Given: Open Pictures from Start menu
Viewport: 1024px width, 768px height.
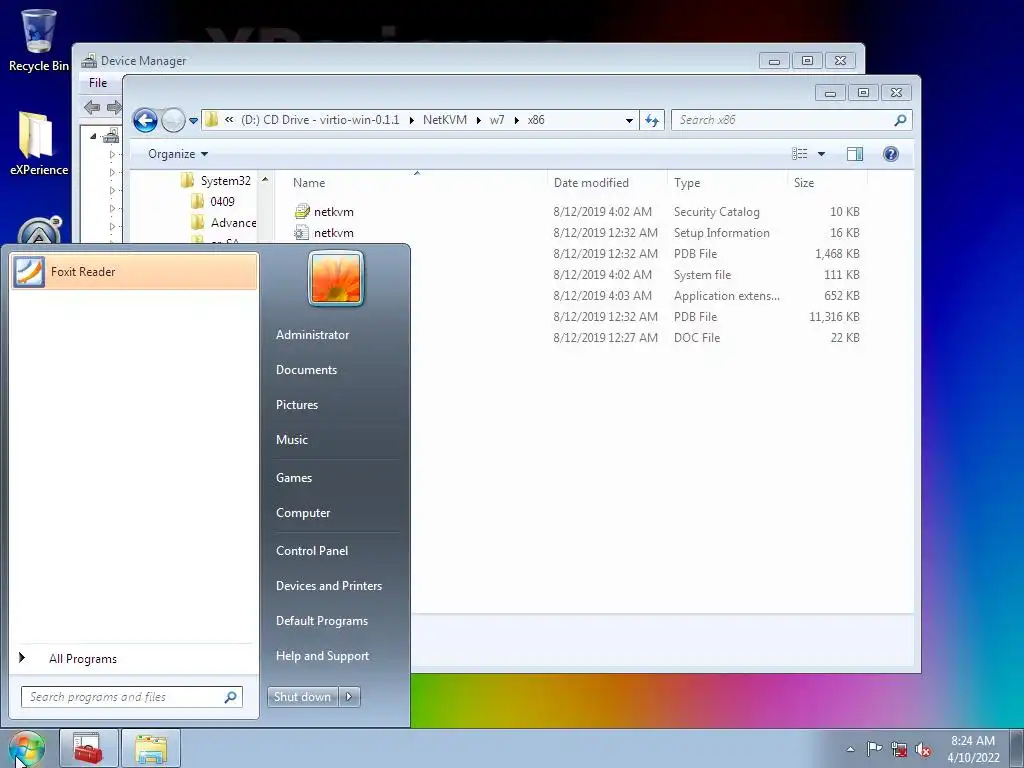Looking at the screenshot, I should 296,405.
